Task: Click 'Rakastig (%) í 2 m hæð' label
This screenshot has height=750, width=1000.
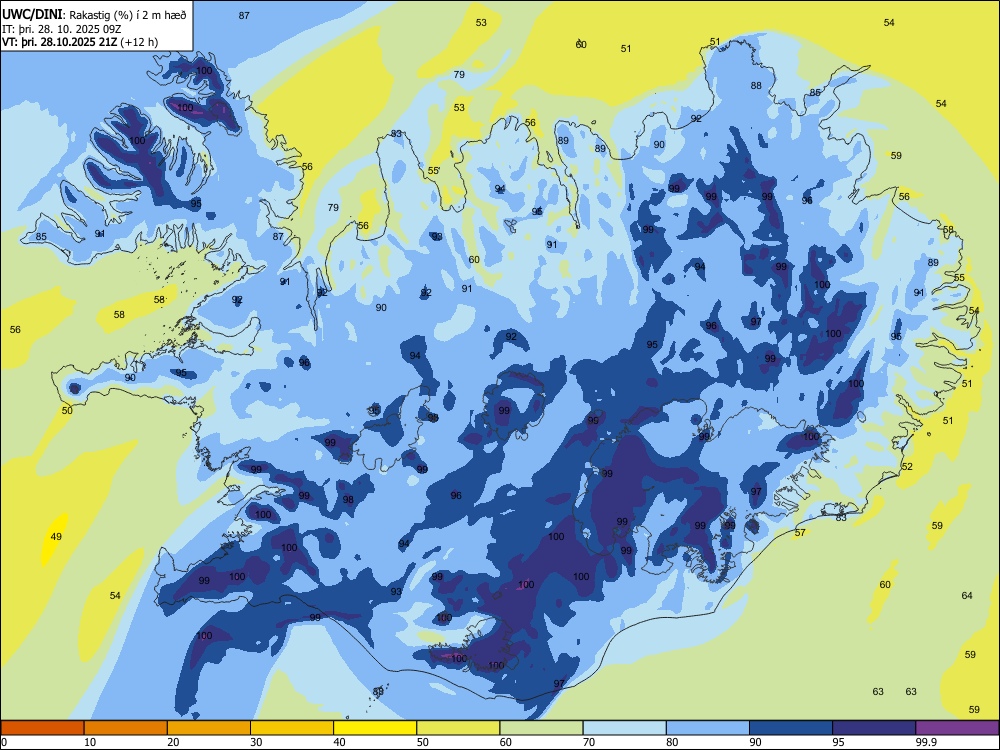Action: tap(128, 15)
